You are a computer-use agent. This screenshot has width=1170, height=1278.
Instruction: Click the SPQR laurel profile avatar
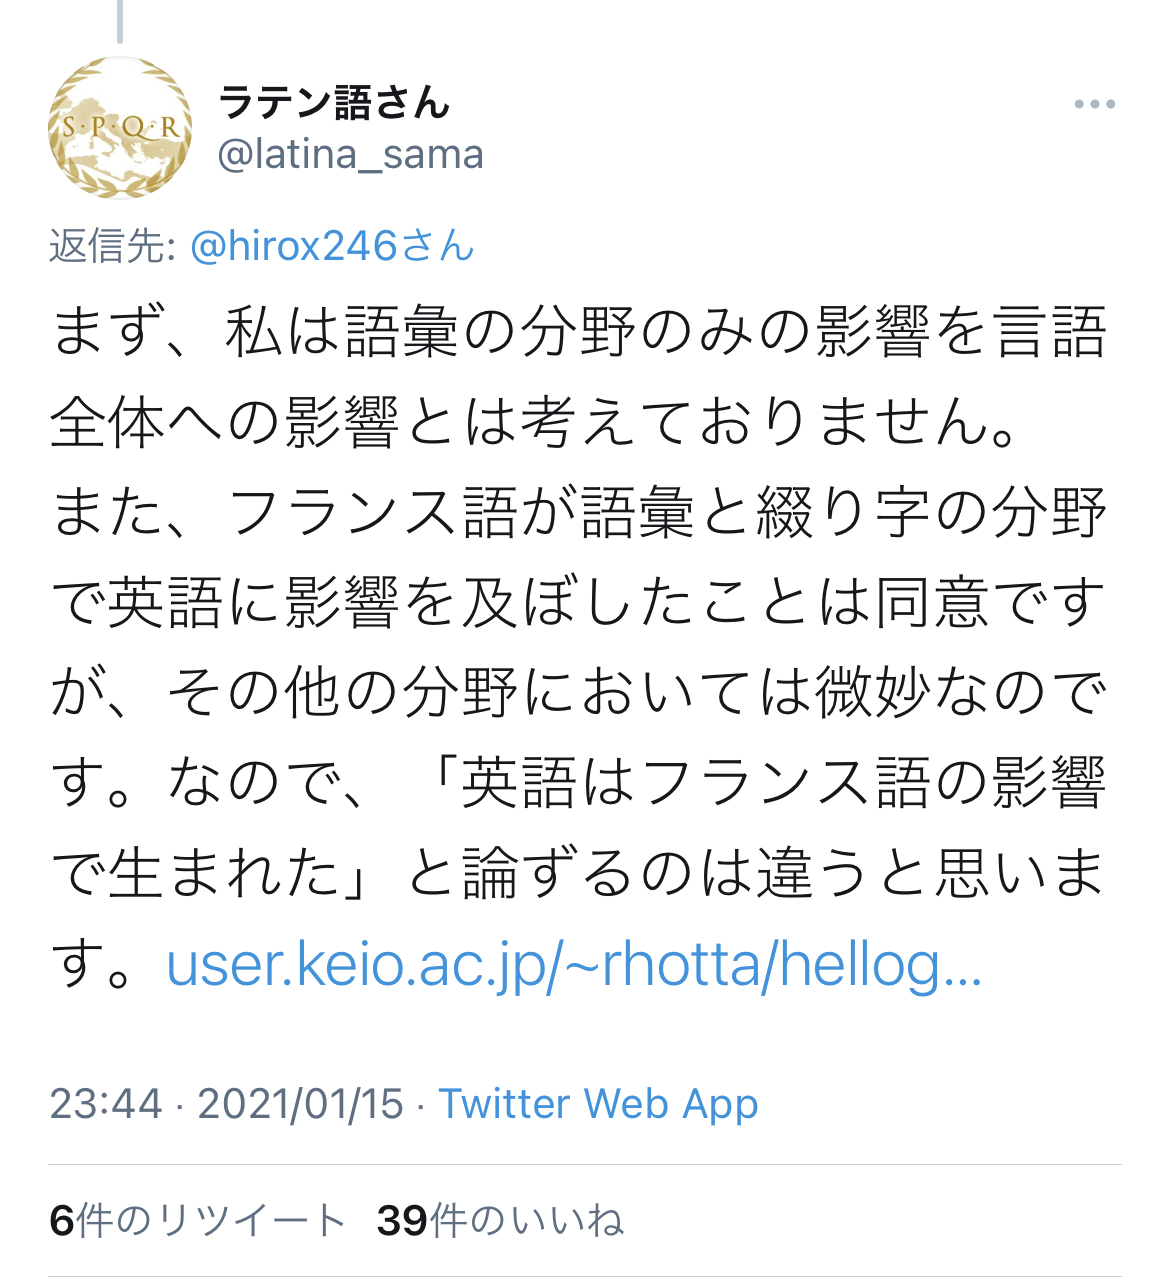[120, 128]
